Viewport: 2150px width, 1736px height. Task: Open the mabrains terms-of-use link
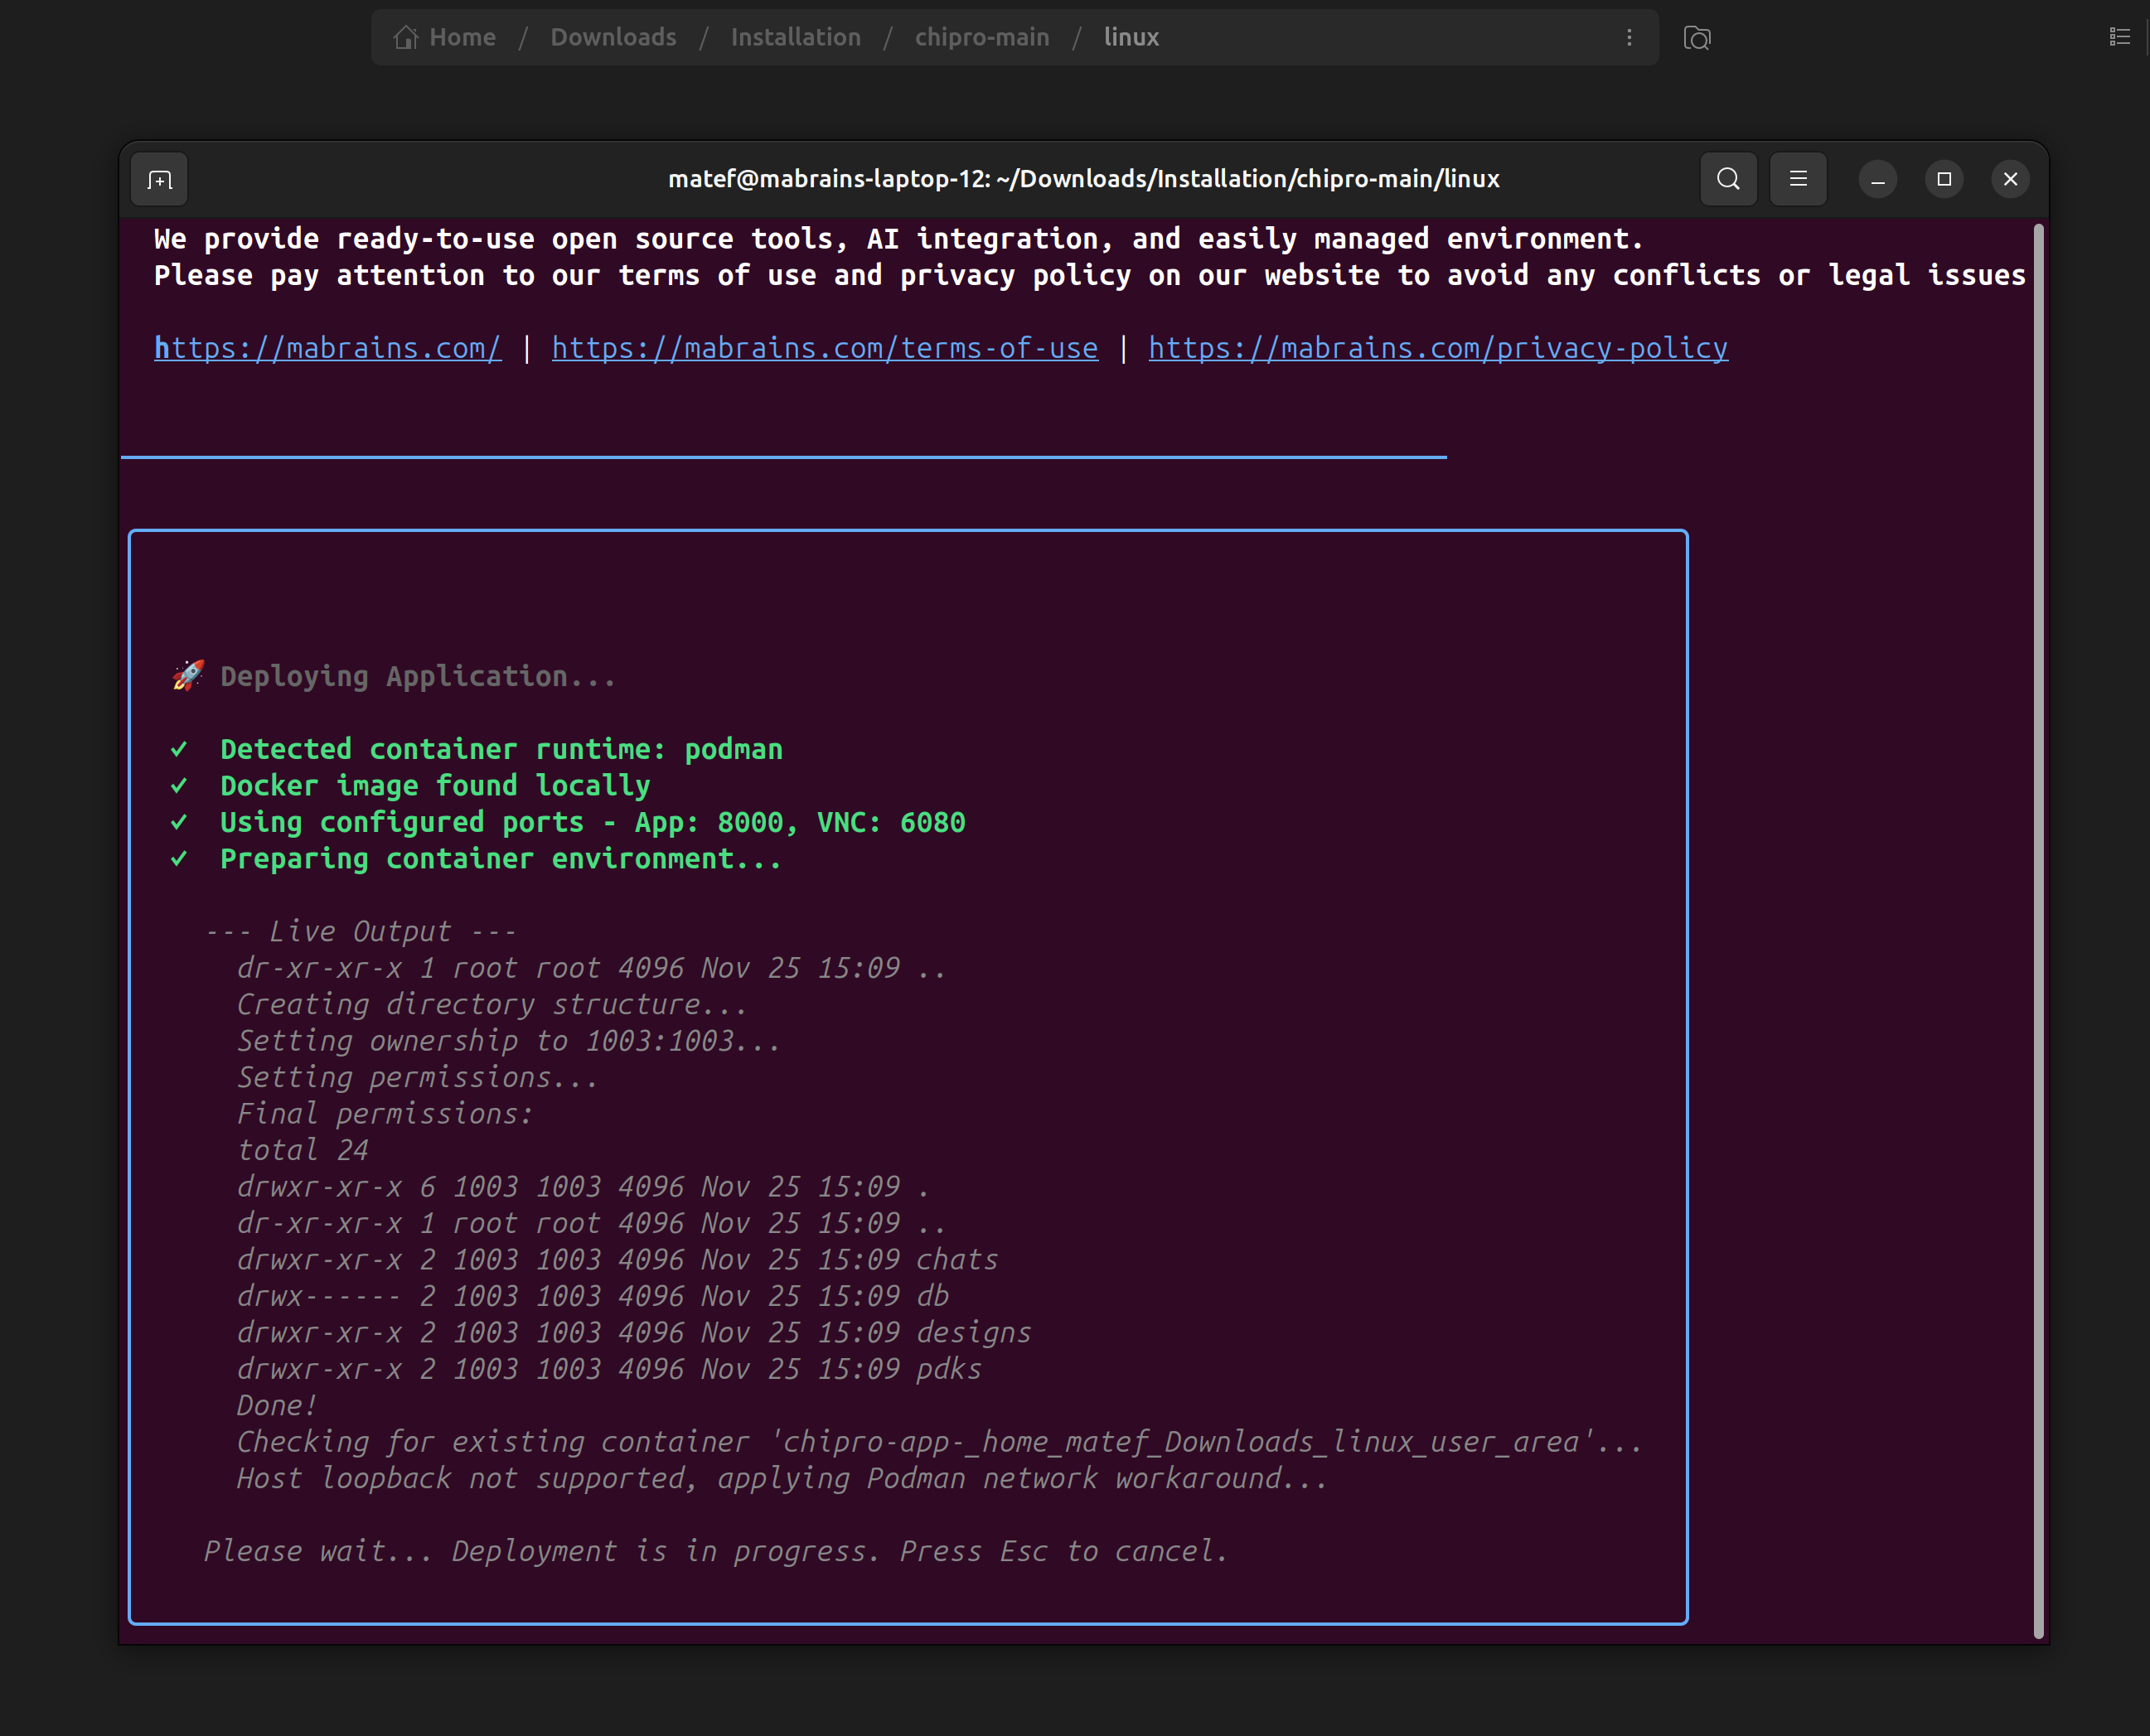pos(824,348)
